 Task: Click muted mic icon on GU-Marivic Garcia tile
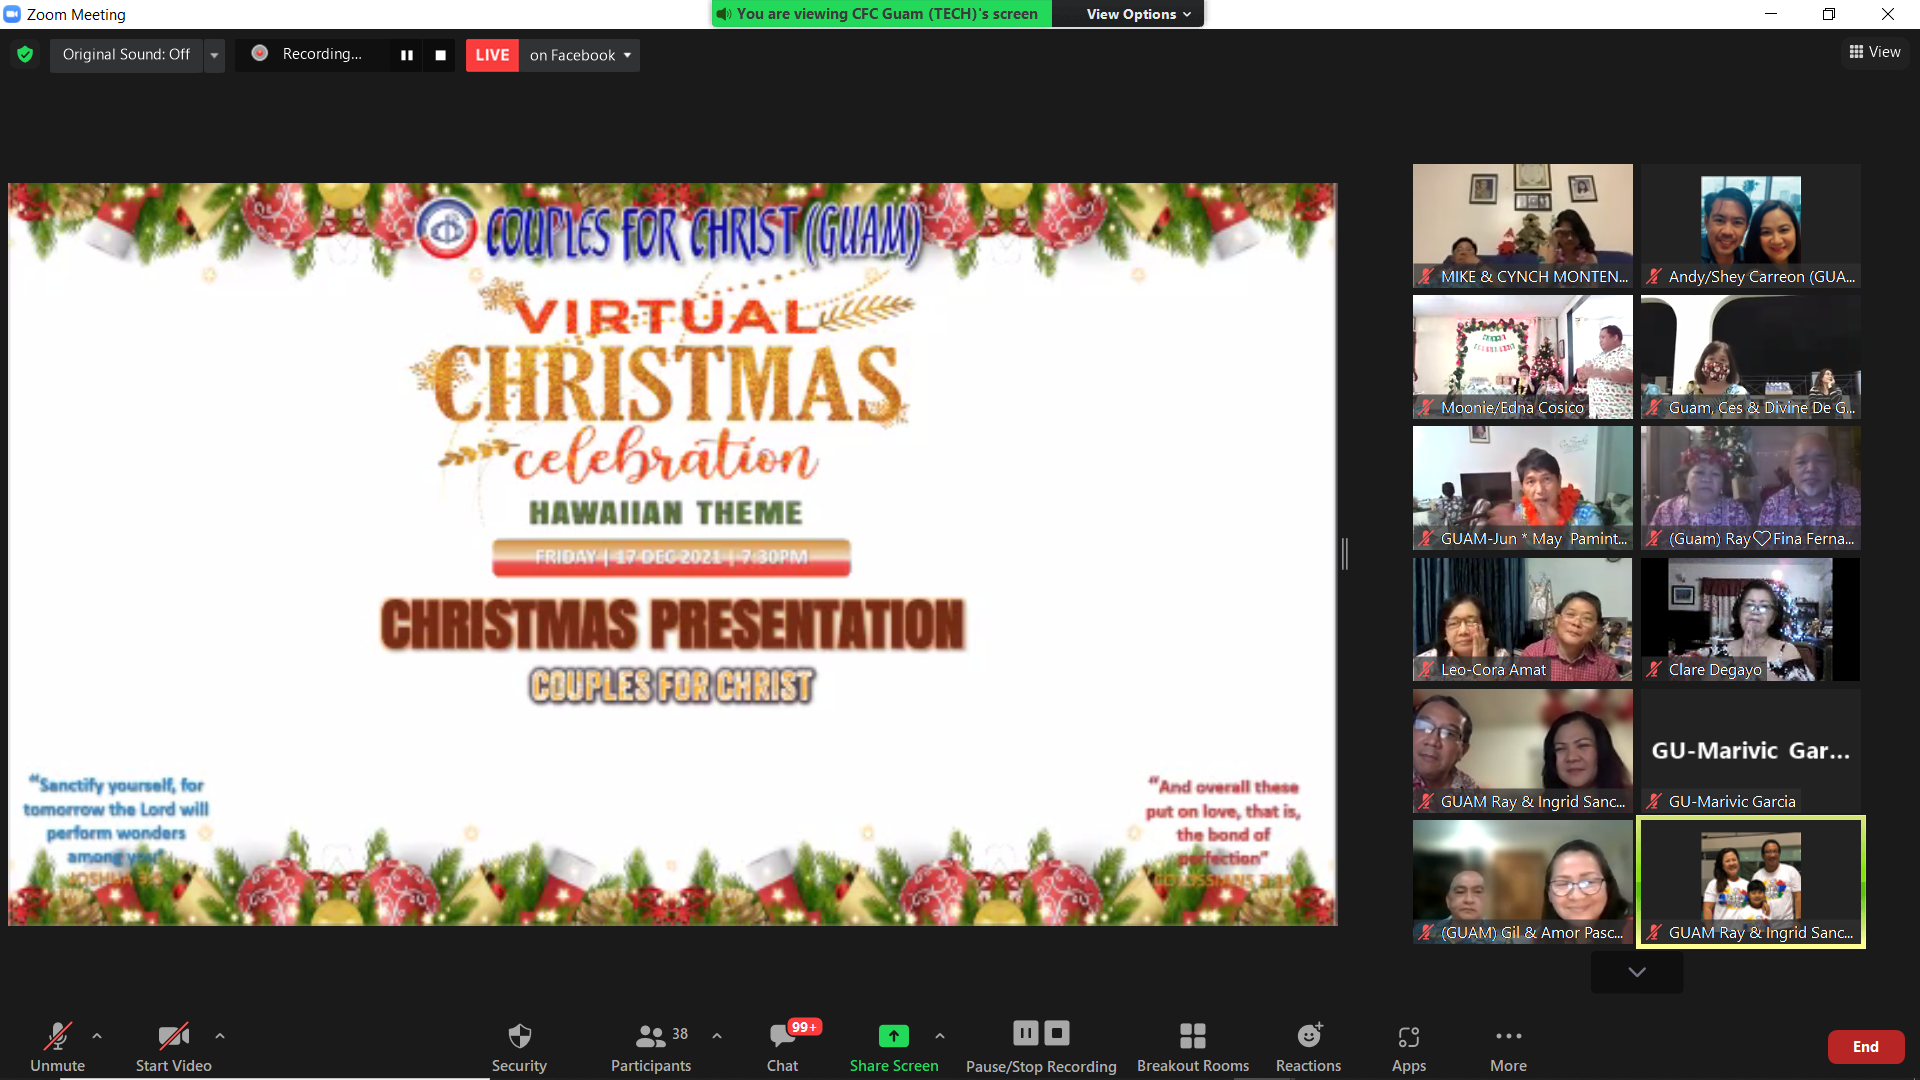pyautogui.click(x=1654, y=802)
